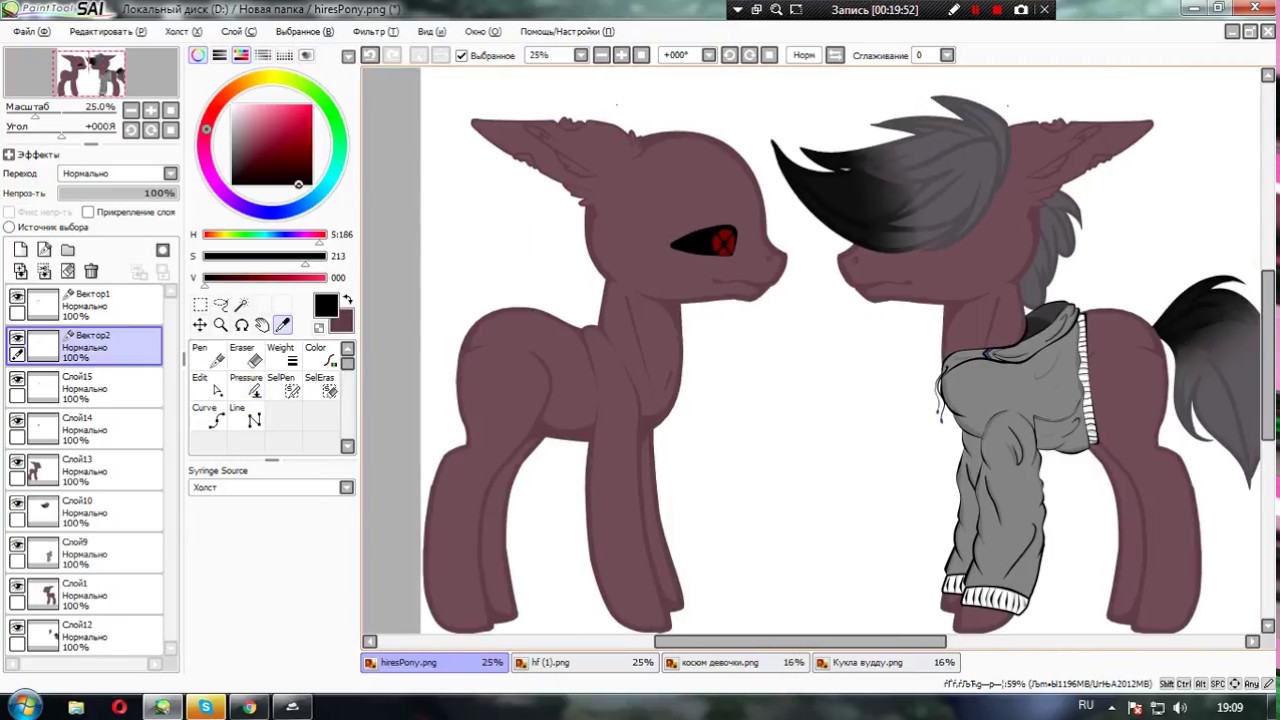Screen dimensions: 1280x720
Task: Choose the vector Eraser tool
Action: pos(246,355)
